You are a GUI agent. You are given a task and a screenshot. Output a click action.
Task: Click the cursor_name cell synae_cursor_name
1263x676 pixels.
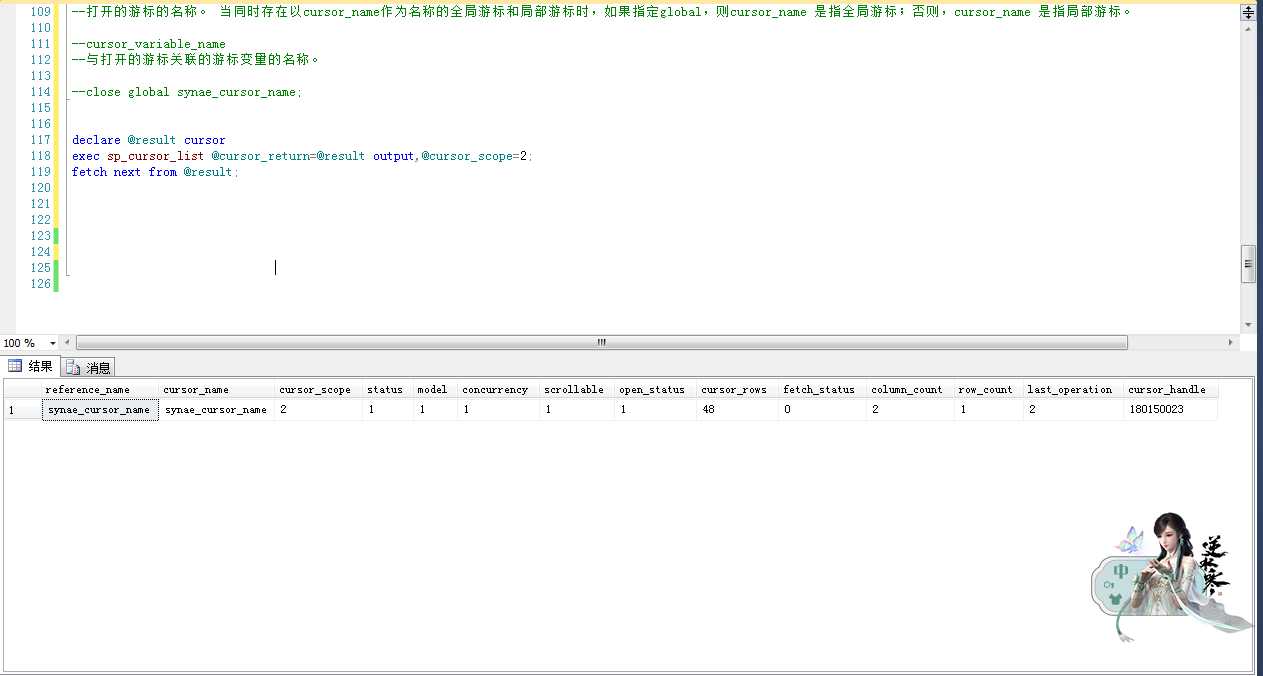217,410
